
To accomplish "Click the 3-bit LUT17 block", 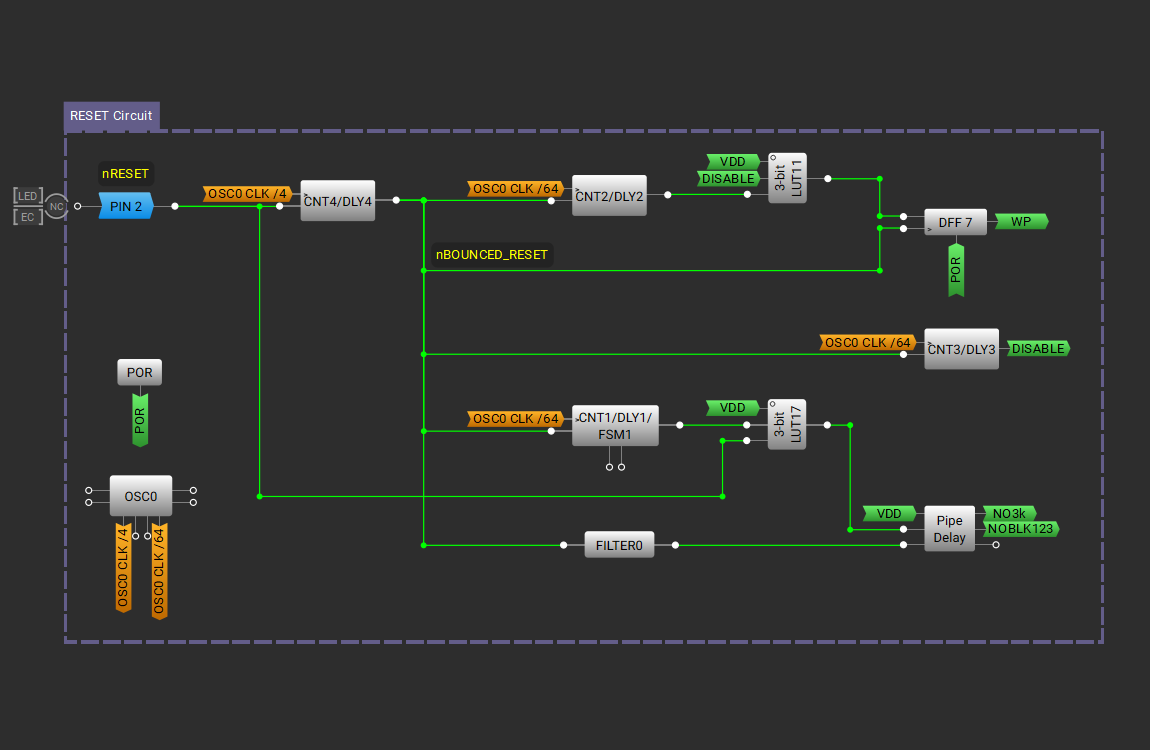I will [787, 425].
